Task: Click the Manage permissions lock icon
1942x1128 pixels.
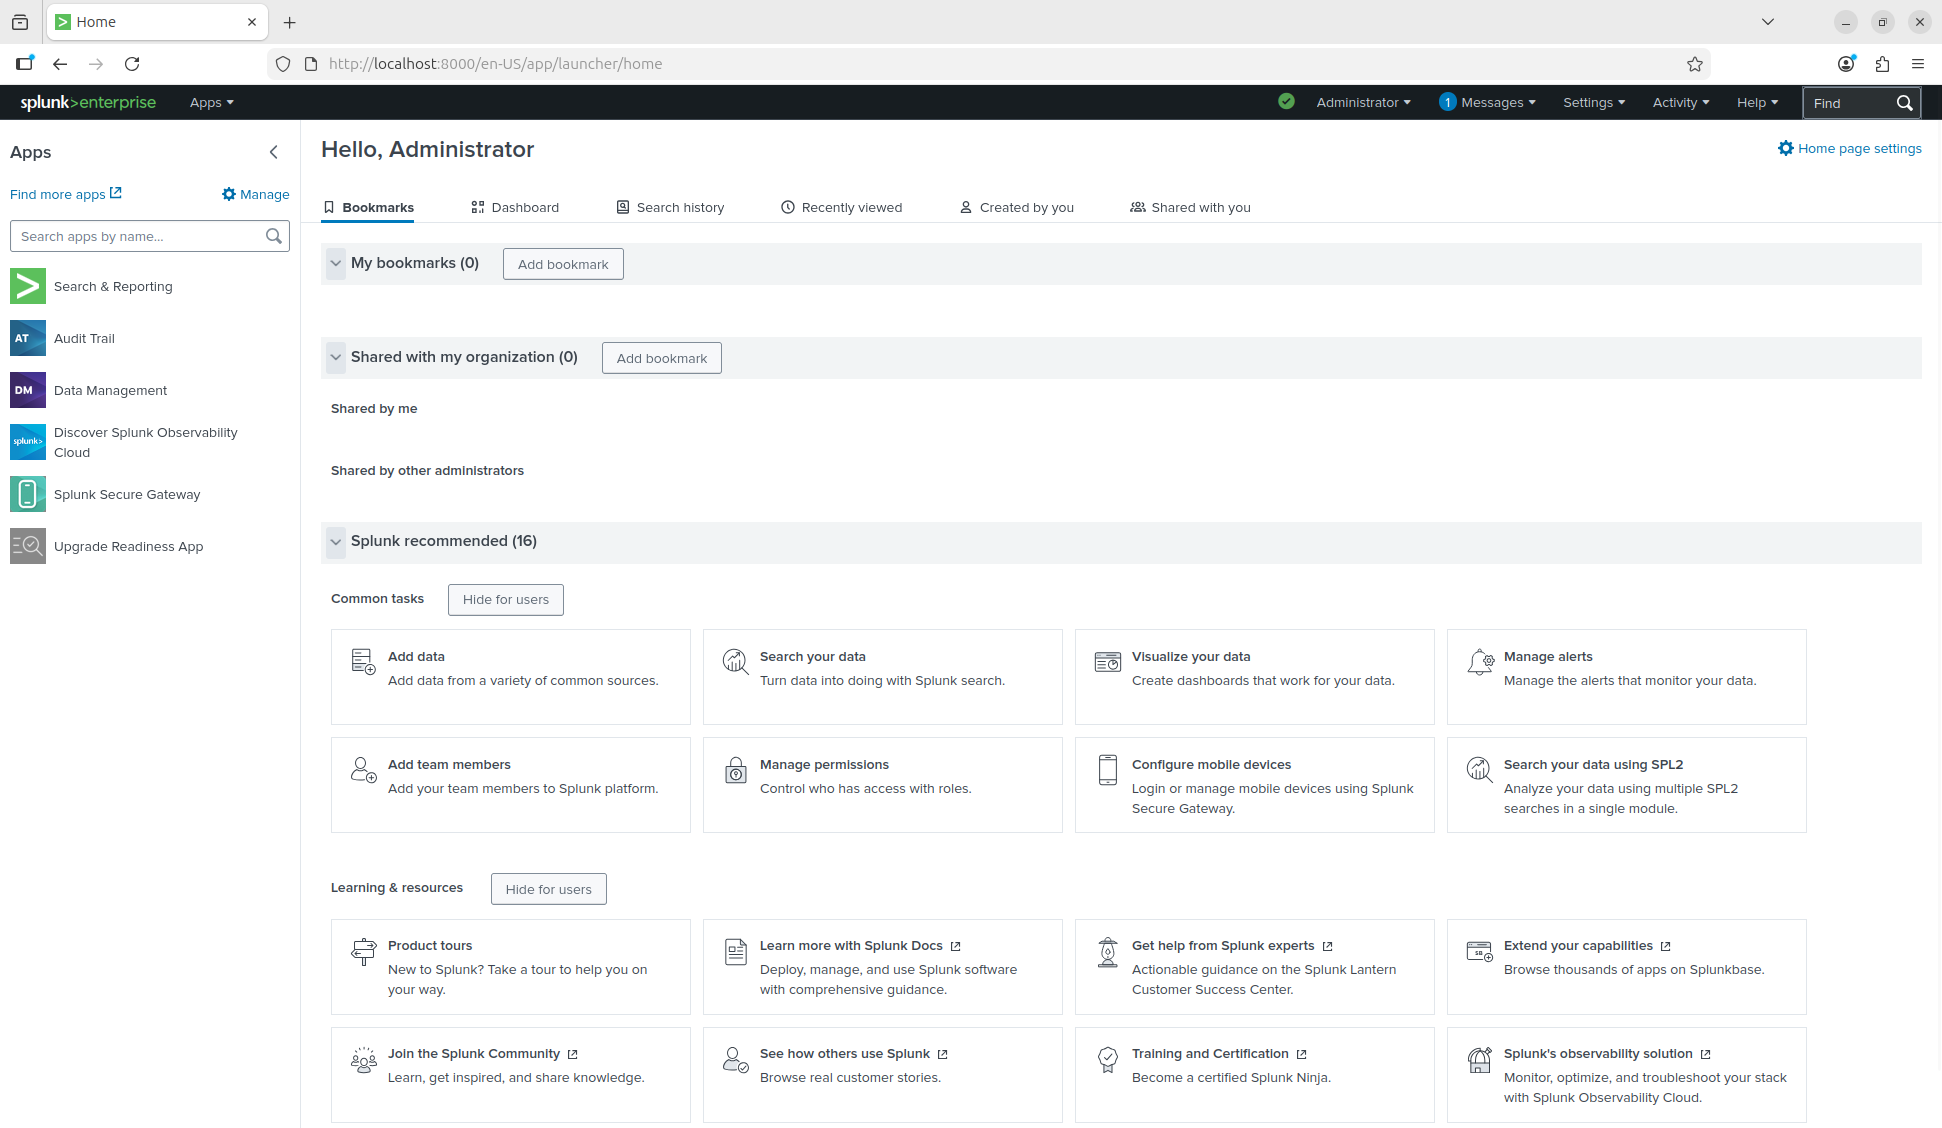Action: [x=735, y=769]
